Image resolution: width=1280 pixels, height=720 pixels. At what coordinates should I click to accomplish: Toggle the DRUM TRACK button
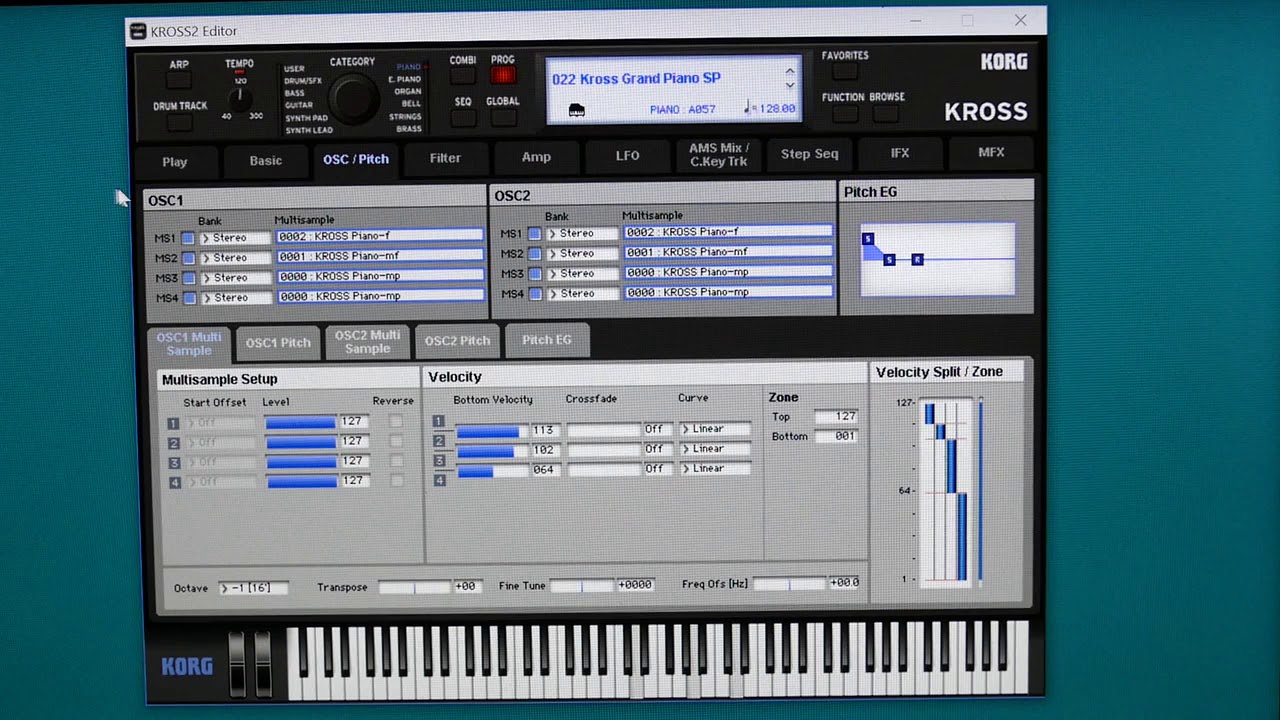[x=179, y=122]
